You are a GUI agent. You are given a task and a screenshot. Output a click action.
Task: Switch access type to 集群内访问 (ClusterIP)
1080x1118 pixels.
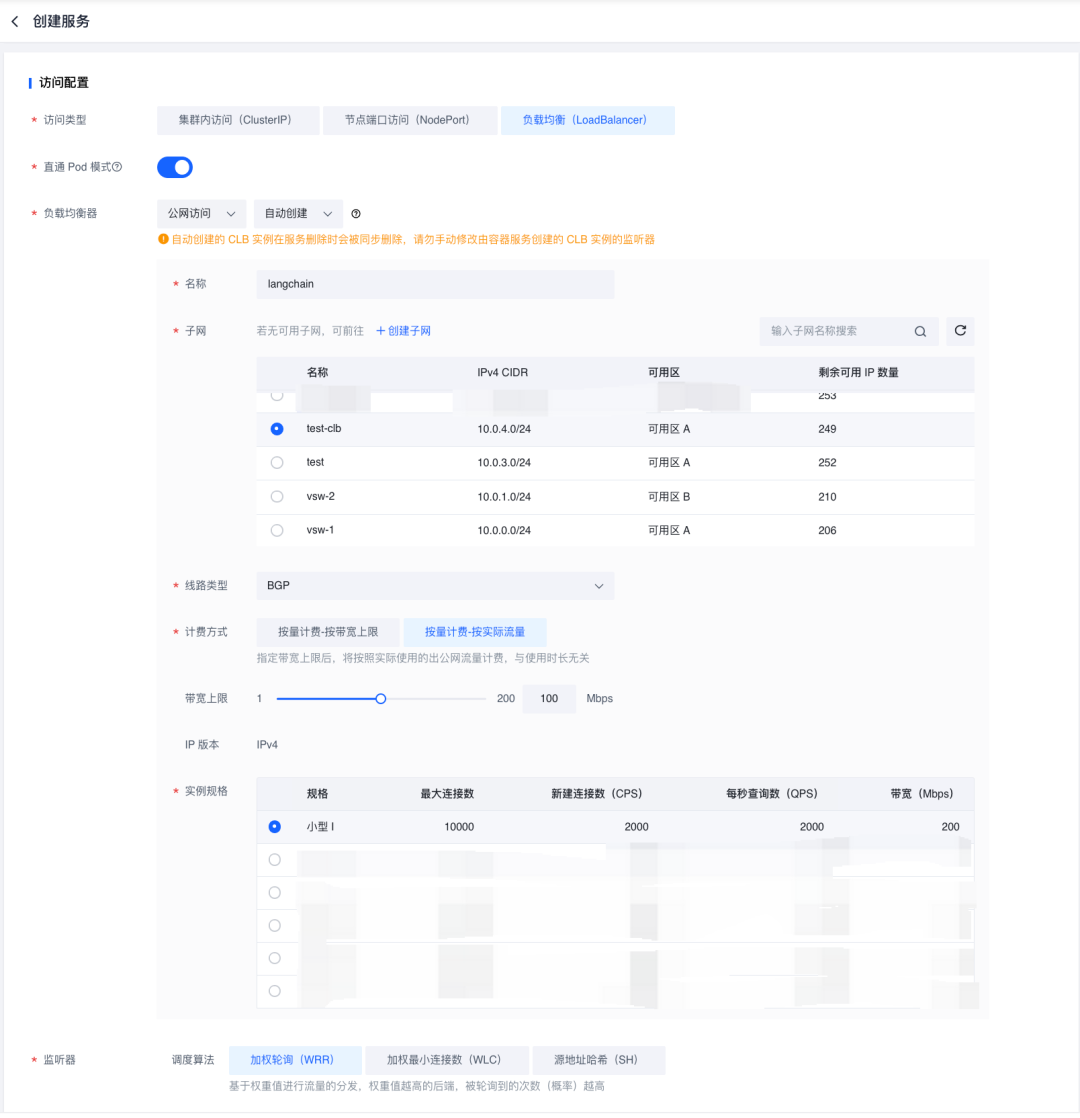[237, 120]
